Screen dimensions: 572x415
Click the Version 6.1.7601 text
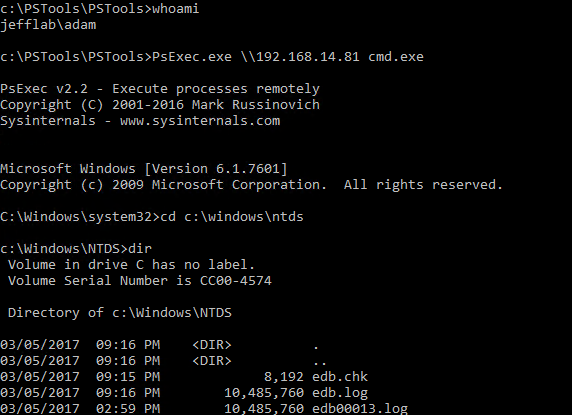tap(216, 168)
